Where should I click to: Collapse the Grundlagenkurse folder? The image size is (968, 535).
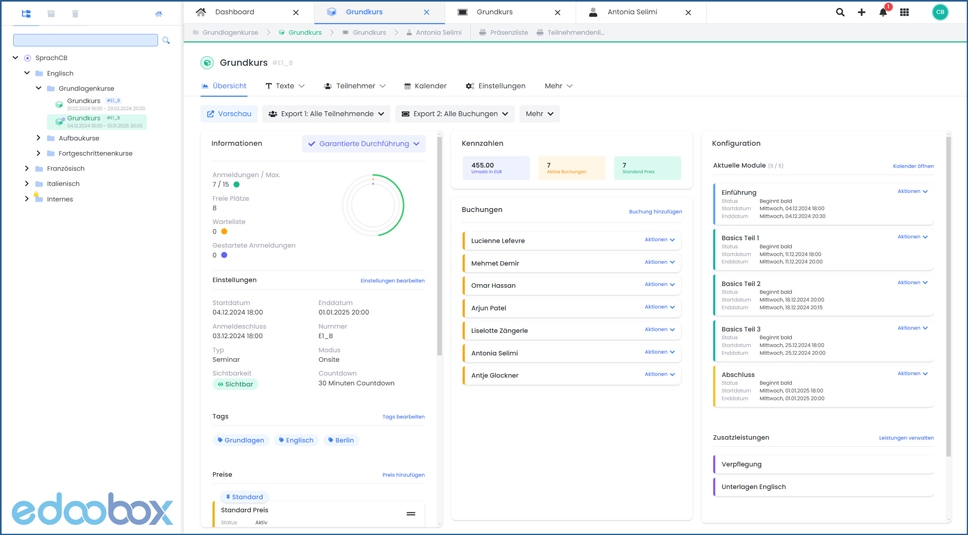click(x=38, y=88)
